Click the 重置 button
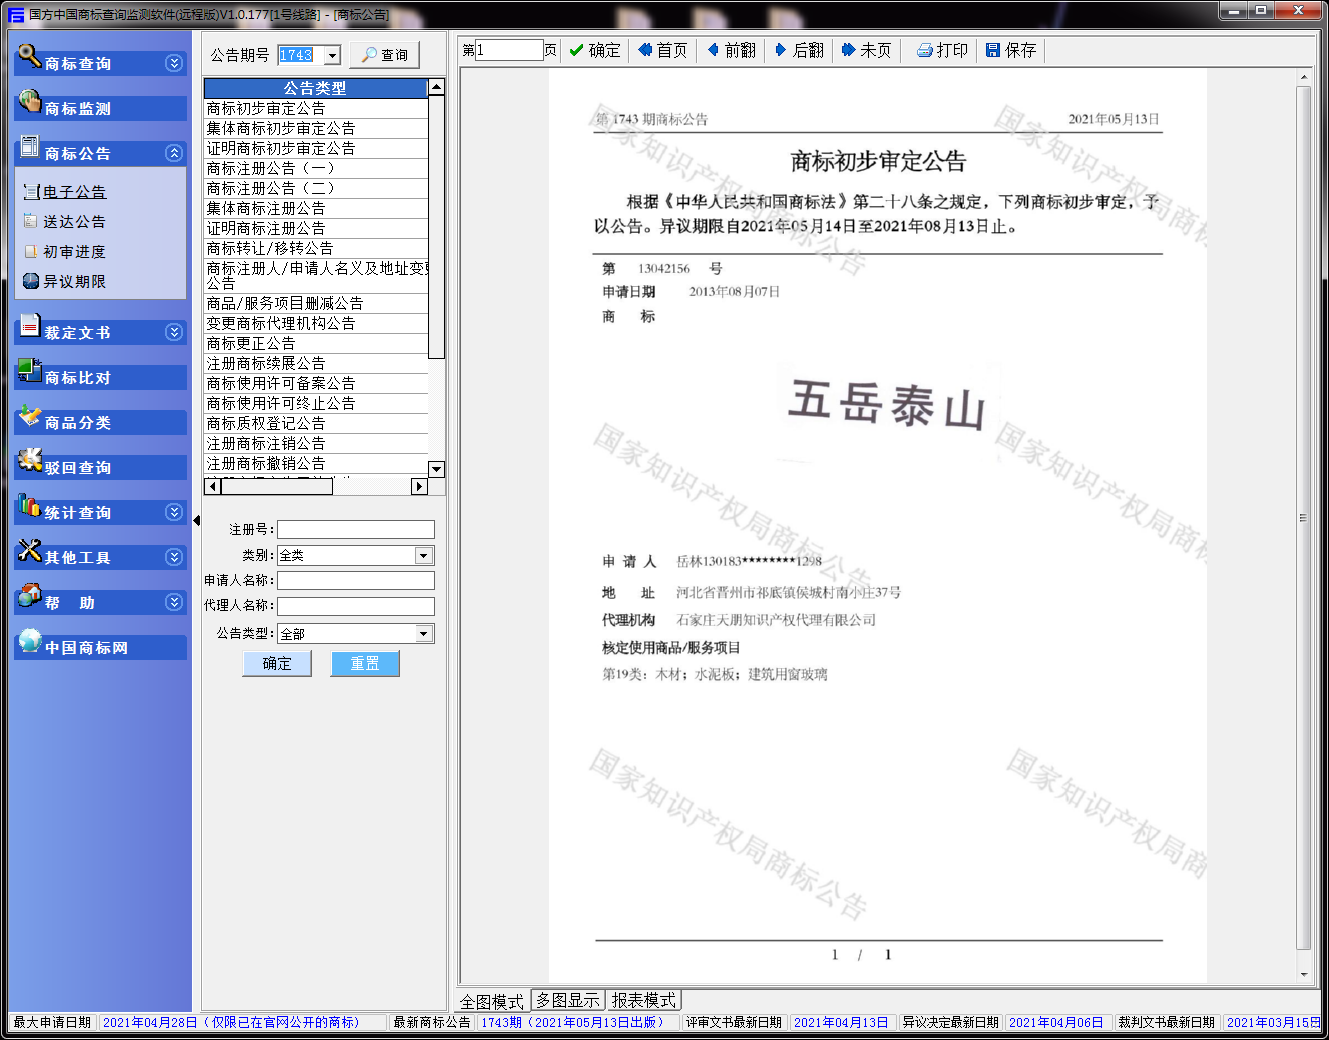 coord(365,664)
